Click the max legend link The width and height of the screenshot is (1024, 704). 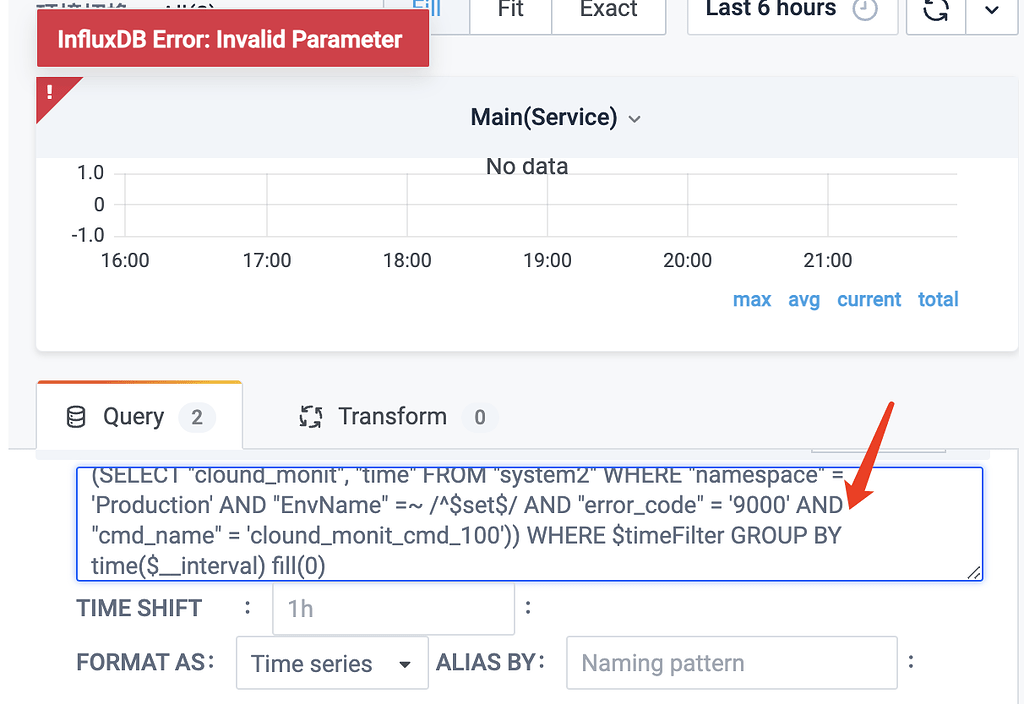click(752, 299)
